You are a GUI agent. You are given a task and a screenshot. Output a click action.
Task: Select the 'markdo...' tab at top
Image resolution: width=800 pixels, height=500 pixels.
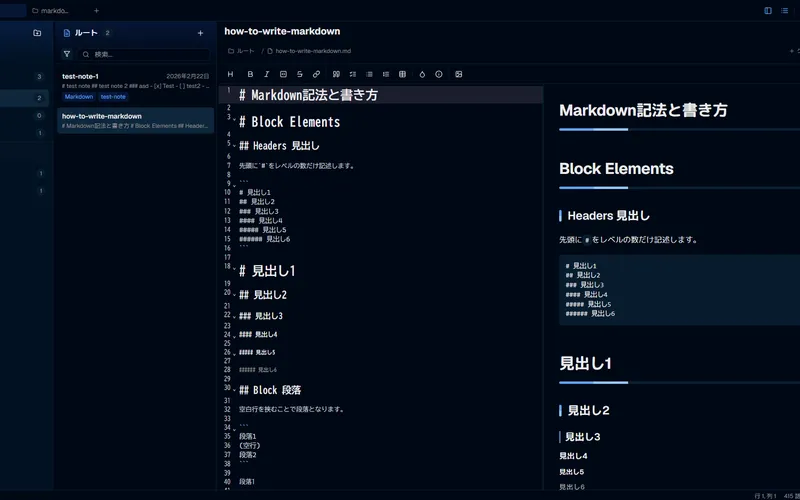(x=50, y=10)
